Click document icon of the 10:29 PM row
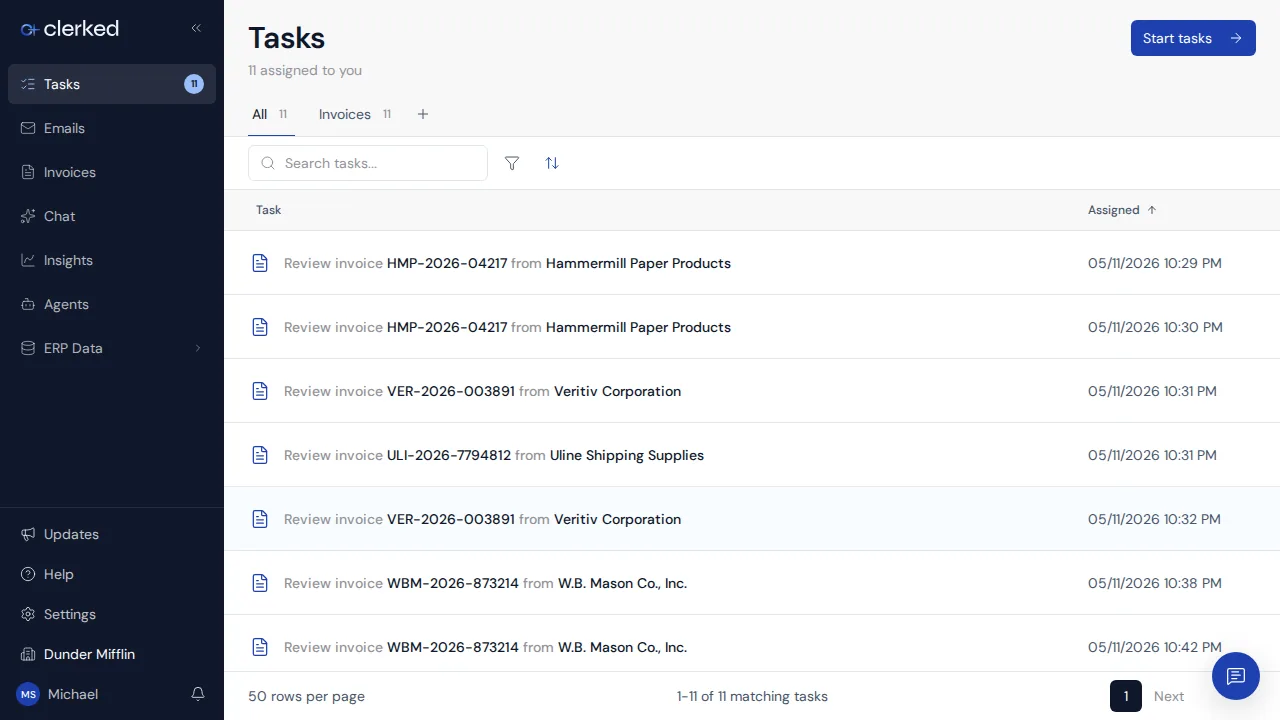 pos(260,263)
